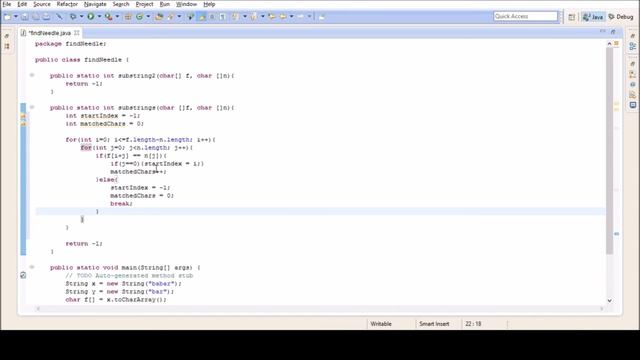
Task: Close the findNeedle.java tab
Action: (77, 33)
